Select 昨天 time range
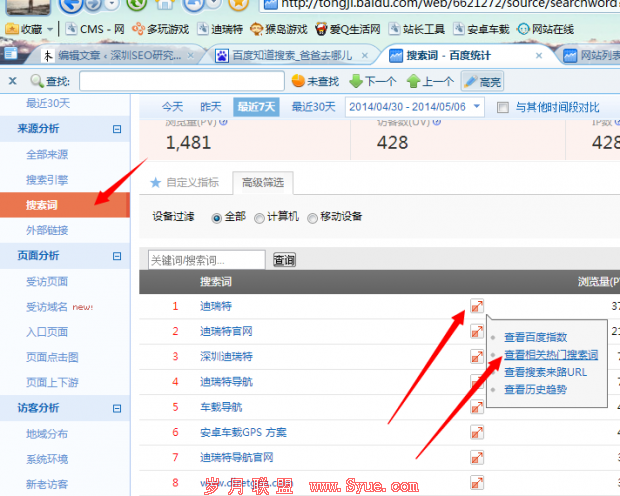 pos(211,107)
